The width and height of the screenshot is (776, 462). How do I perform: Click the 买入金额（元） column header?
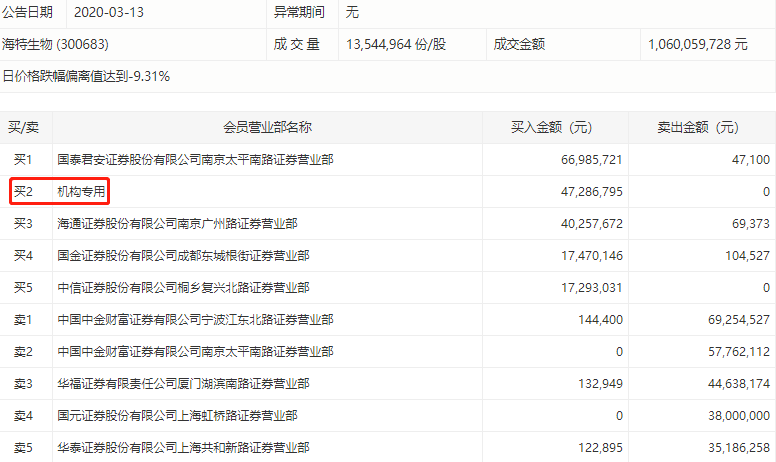point(564,127)
